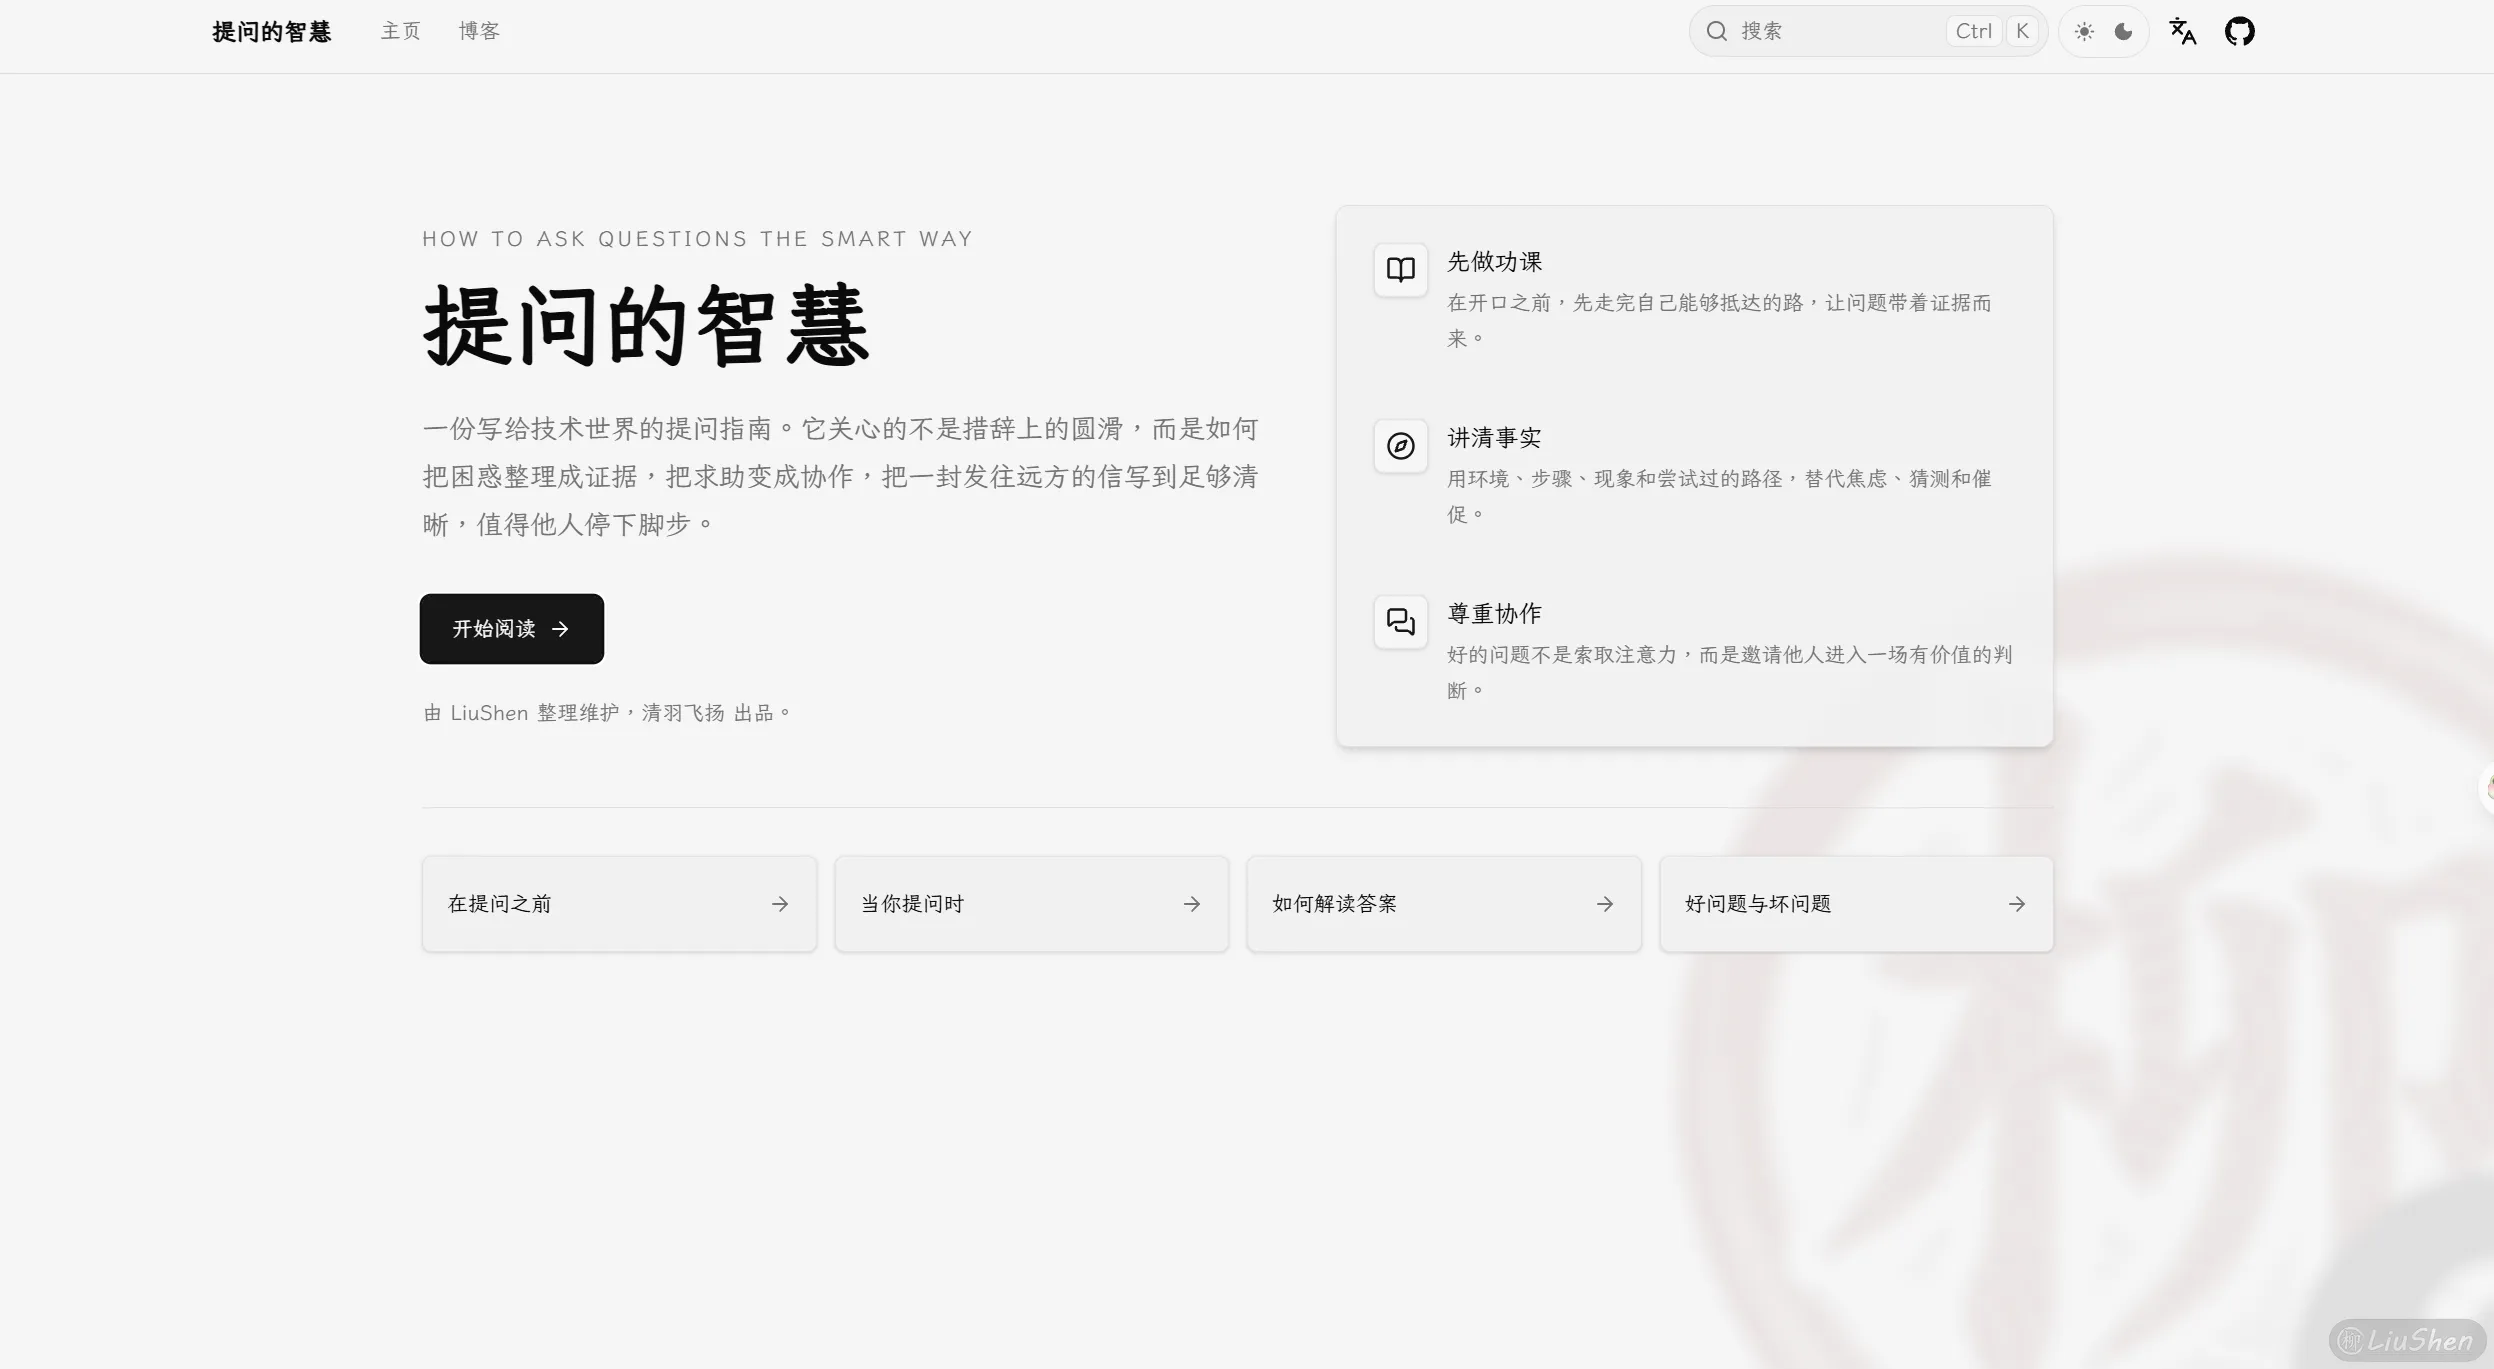This screenshot has width=2494, height=1369.
Task: Open the 博客 nav item
Action: [x=479, y=31]
